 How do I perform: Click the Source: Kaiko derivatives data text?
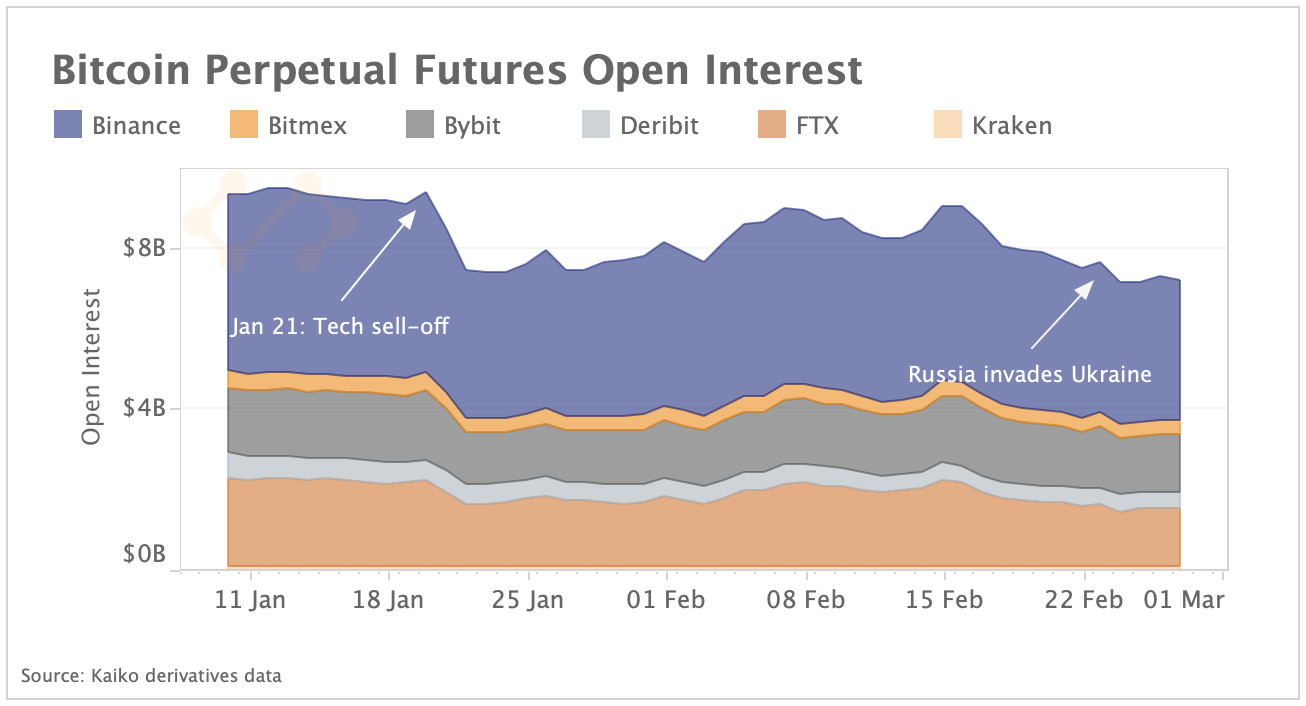[x=151, y=676]
